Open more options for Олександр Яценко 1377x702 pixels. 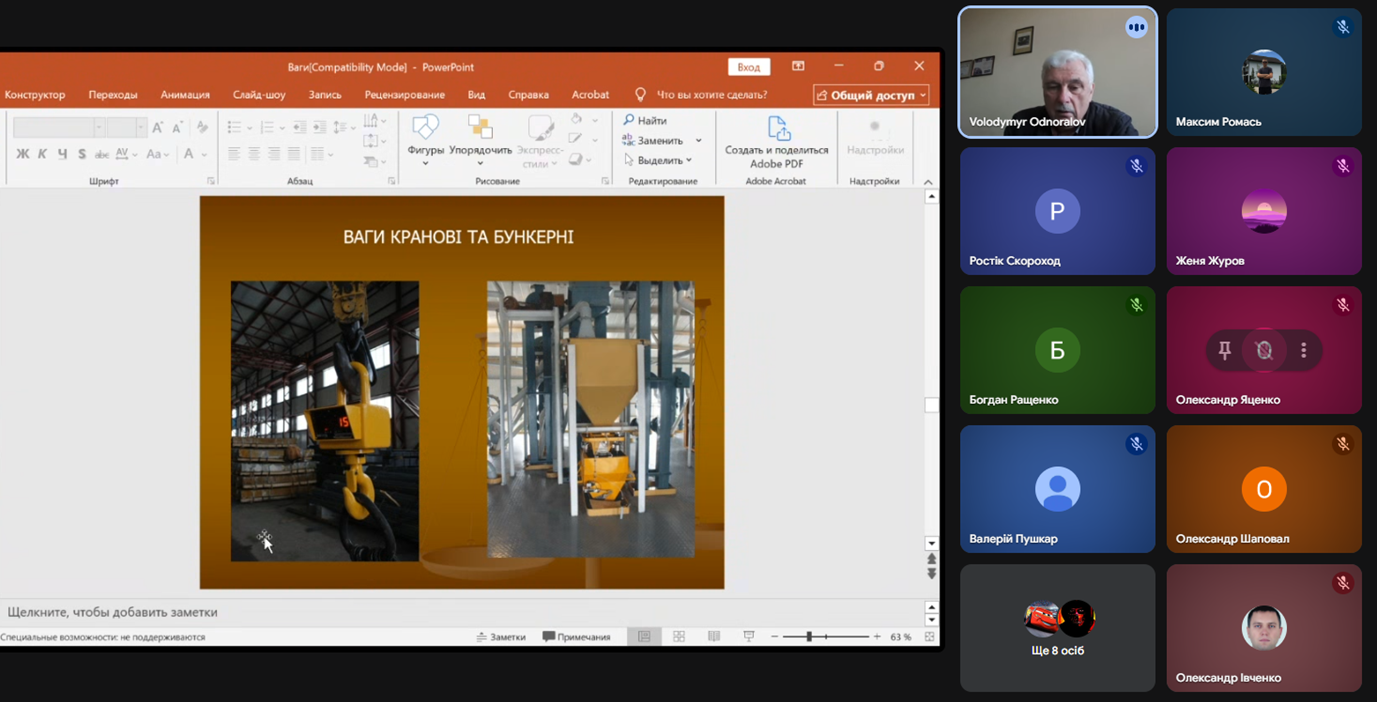(1303, 350)
